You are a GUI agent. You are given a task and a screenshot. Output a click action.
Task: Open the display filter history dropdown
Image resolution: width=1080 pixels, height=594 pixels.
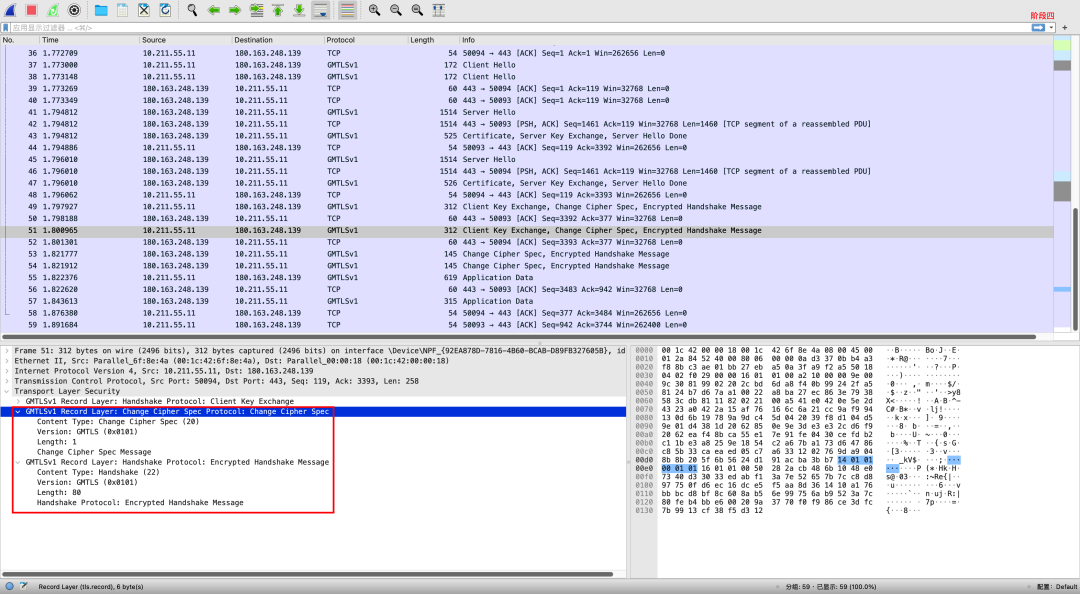[1051, 27]
